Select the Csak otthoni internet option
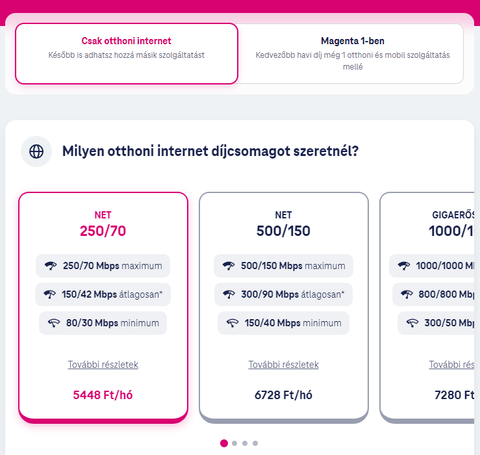480x455 pixels. (126, 53)
